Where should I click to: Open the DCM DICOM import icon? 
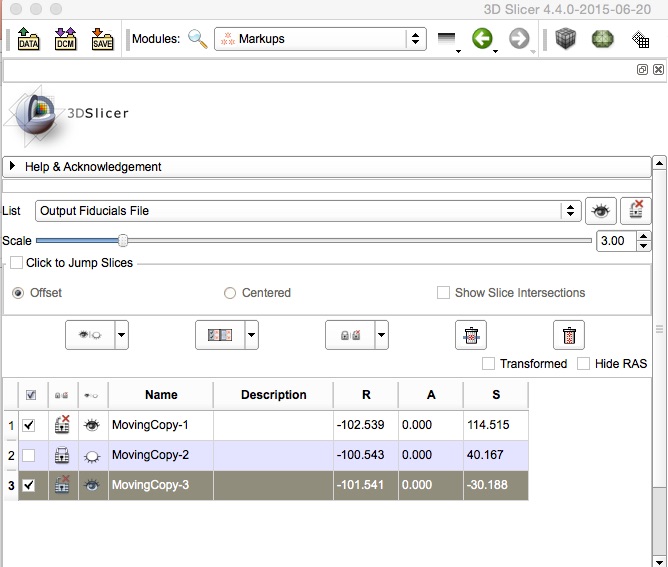pos(65,40)
